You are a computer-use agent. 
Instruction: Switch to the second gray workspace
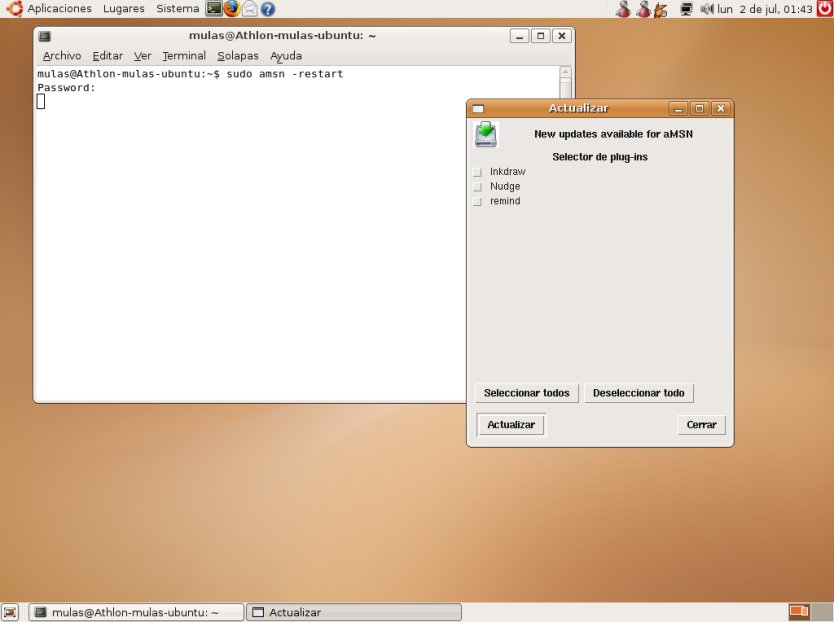tap(822, 612)
